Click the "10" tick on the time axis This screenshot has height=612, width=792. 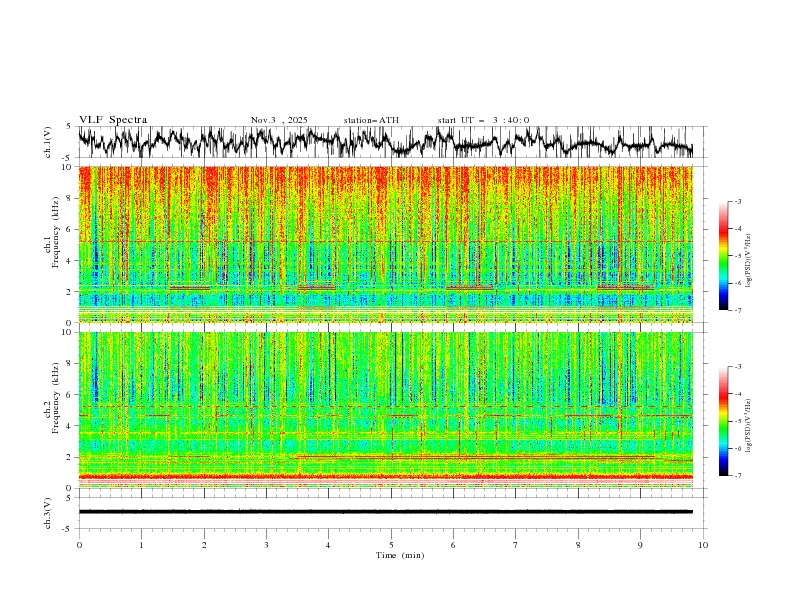pyautogui.click(x=703, y=545)
